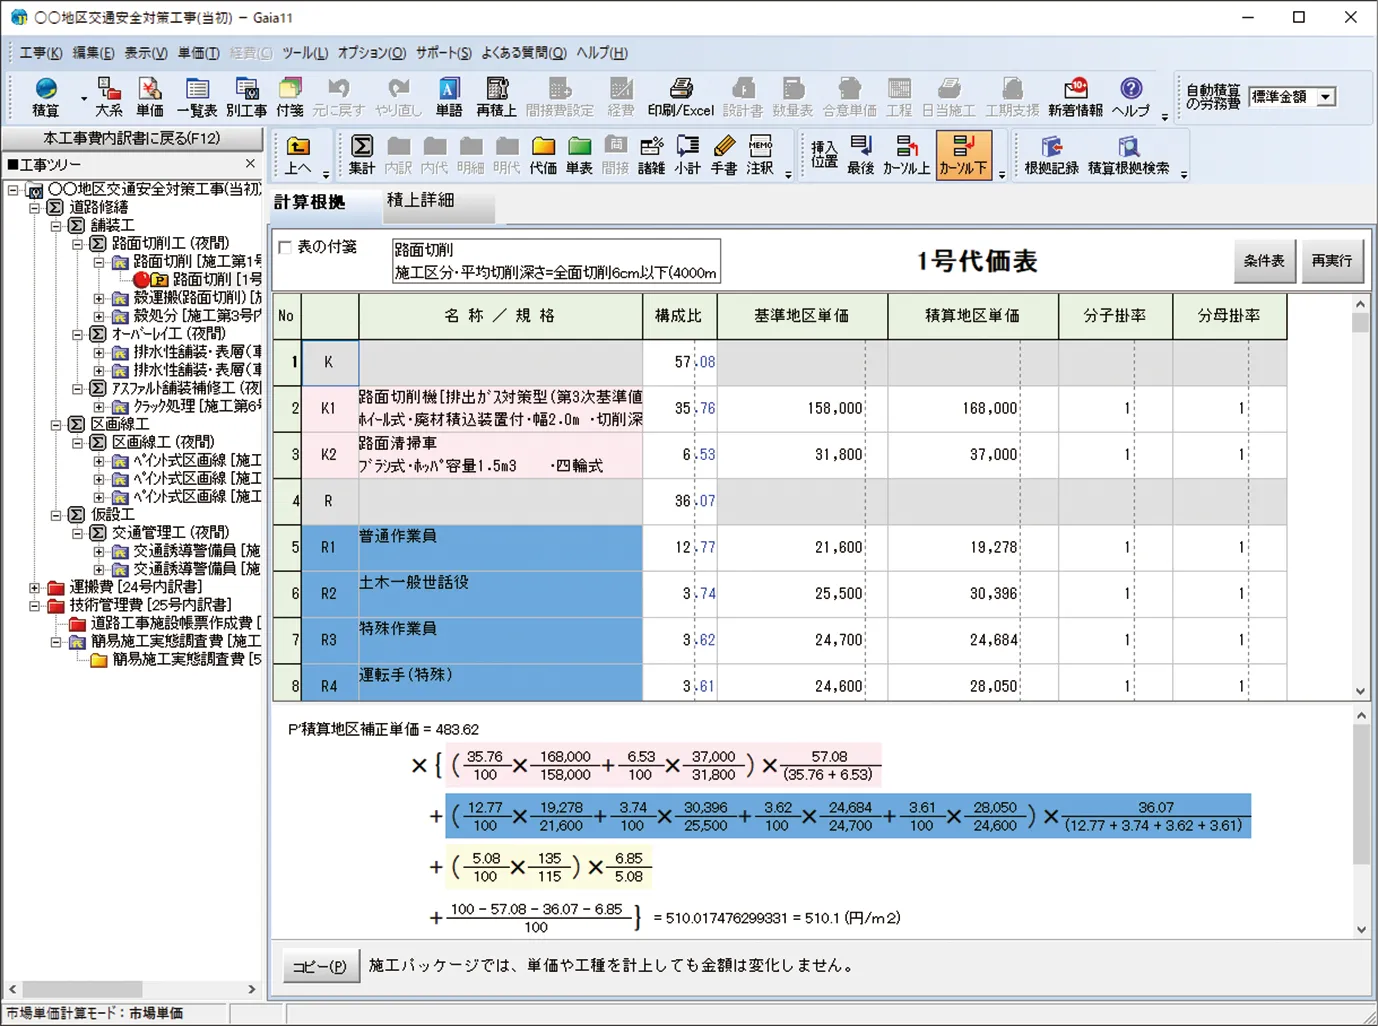
Task: Click the tree panel horizontal scrollbar
Action: pyautogui.click(x=130, y=989)
